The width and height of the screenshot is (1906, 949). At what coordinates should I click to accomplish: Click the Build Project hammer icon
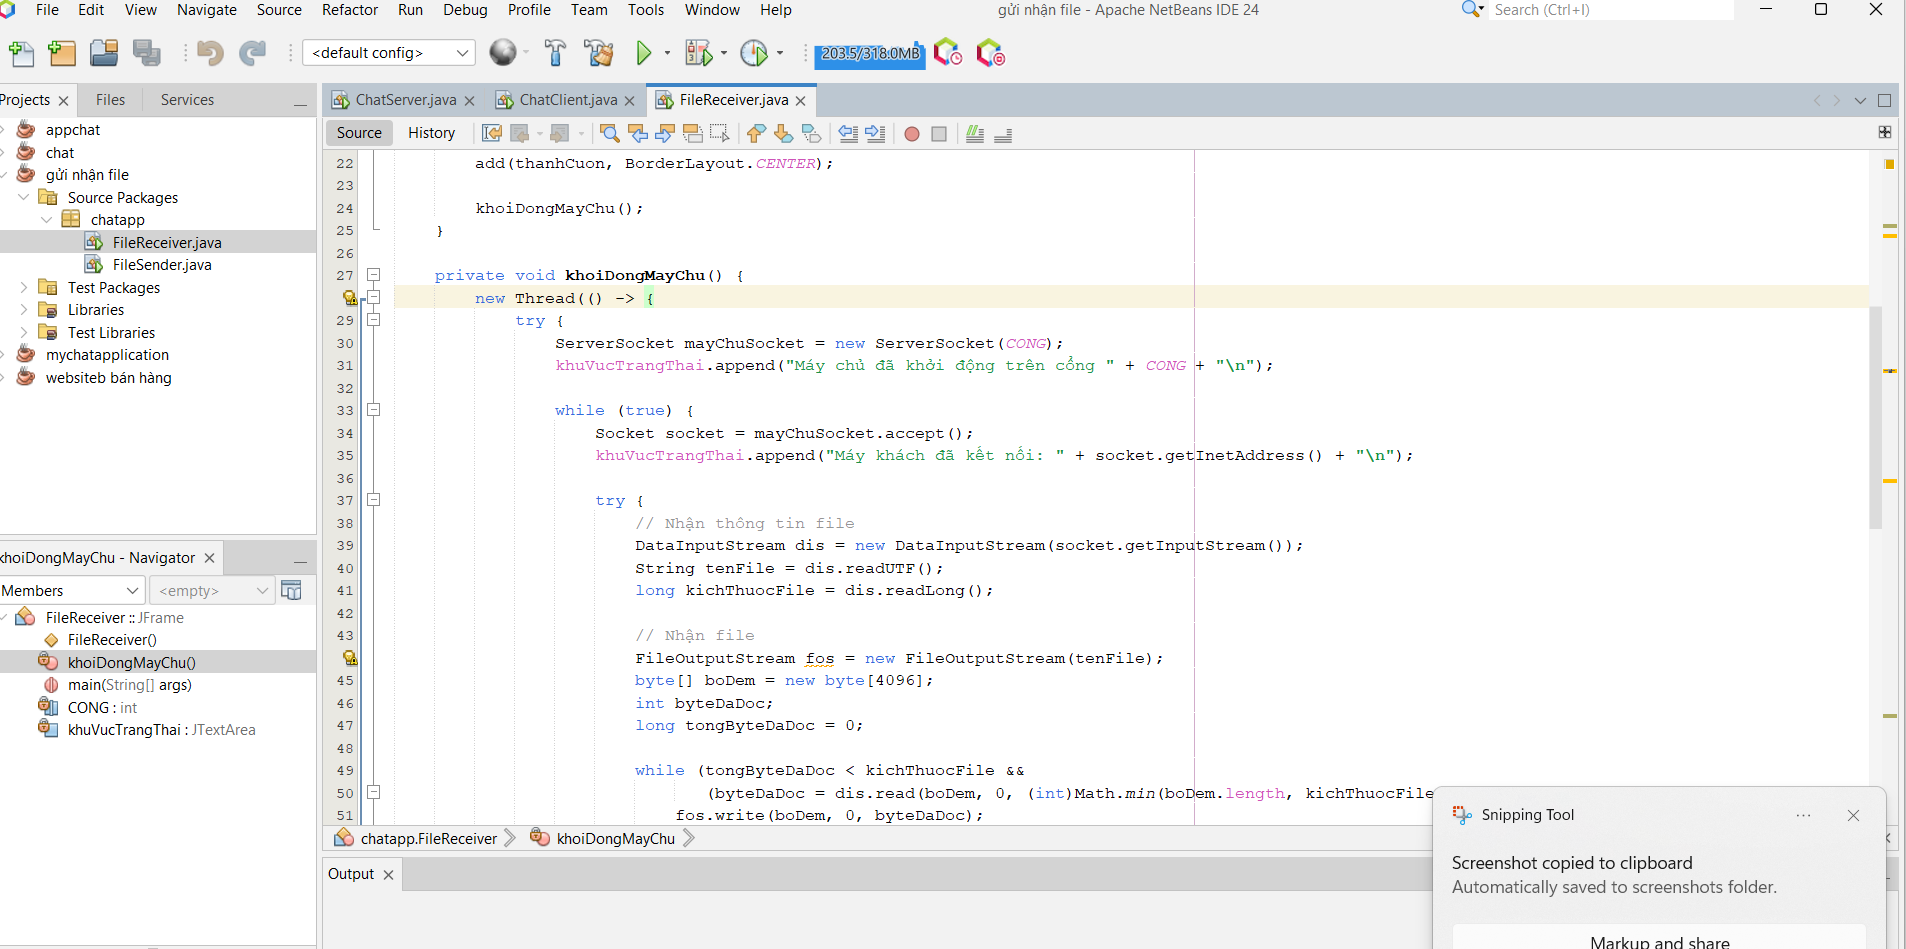[555, 53]
